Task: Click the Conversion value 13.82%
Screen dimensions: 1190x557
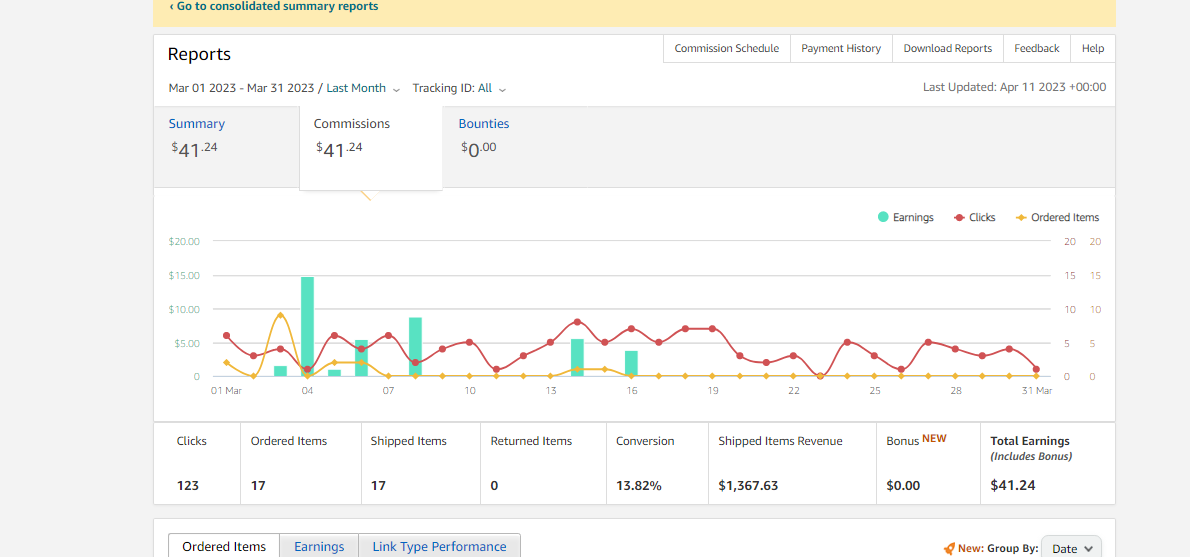Action: point(638,486)
